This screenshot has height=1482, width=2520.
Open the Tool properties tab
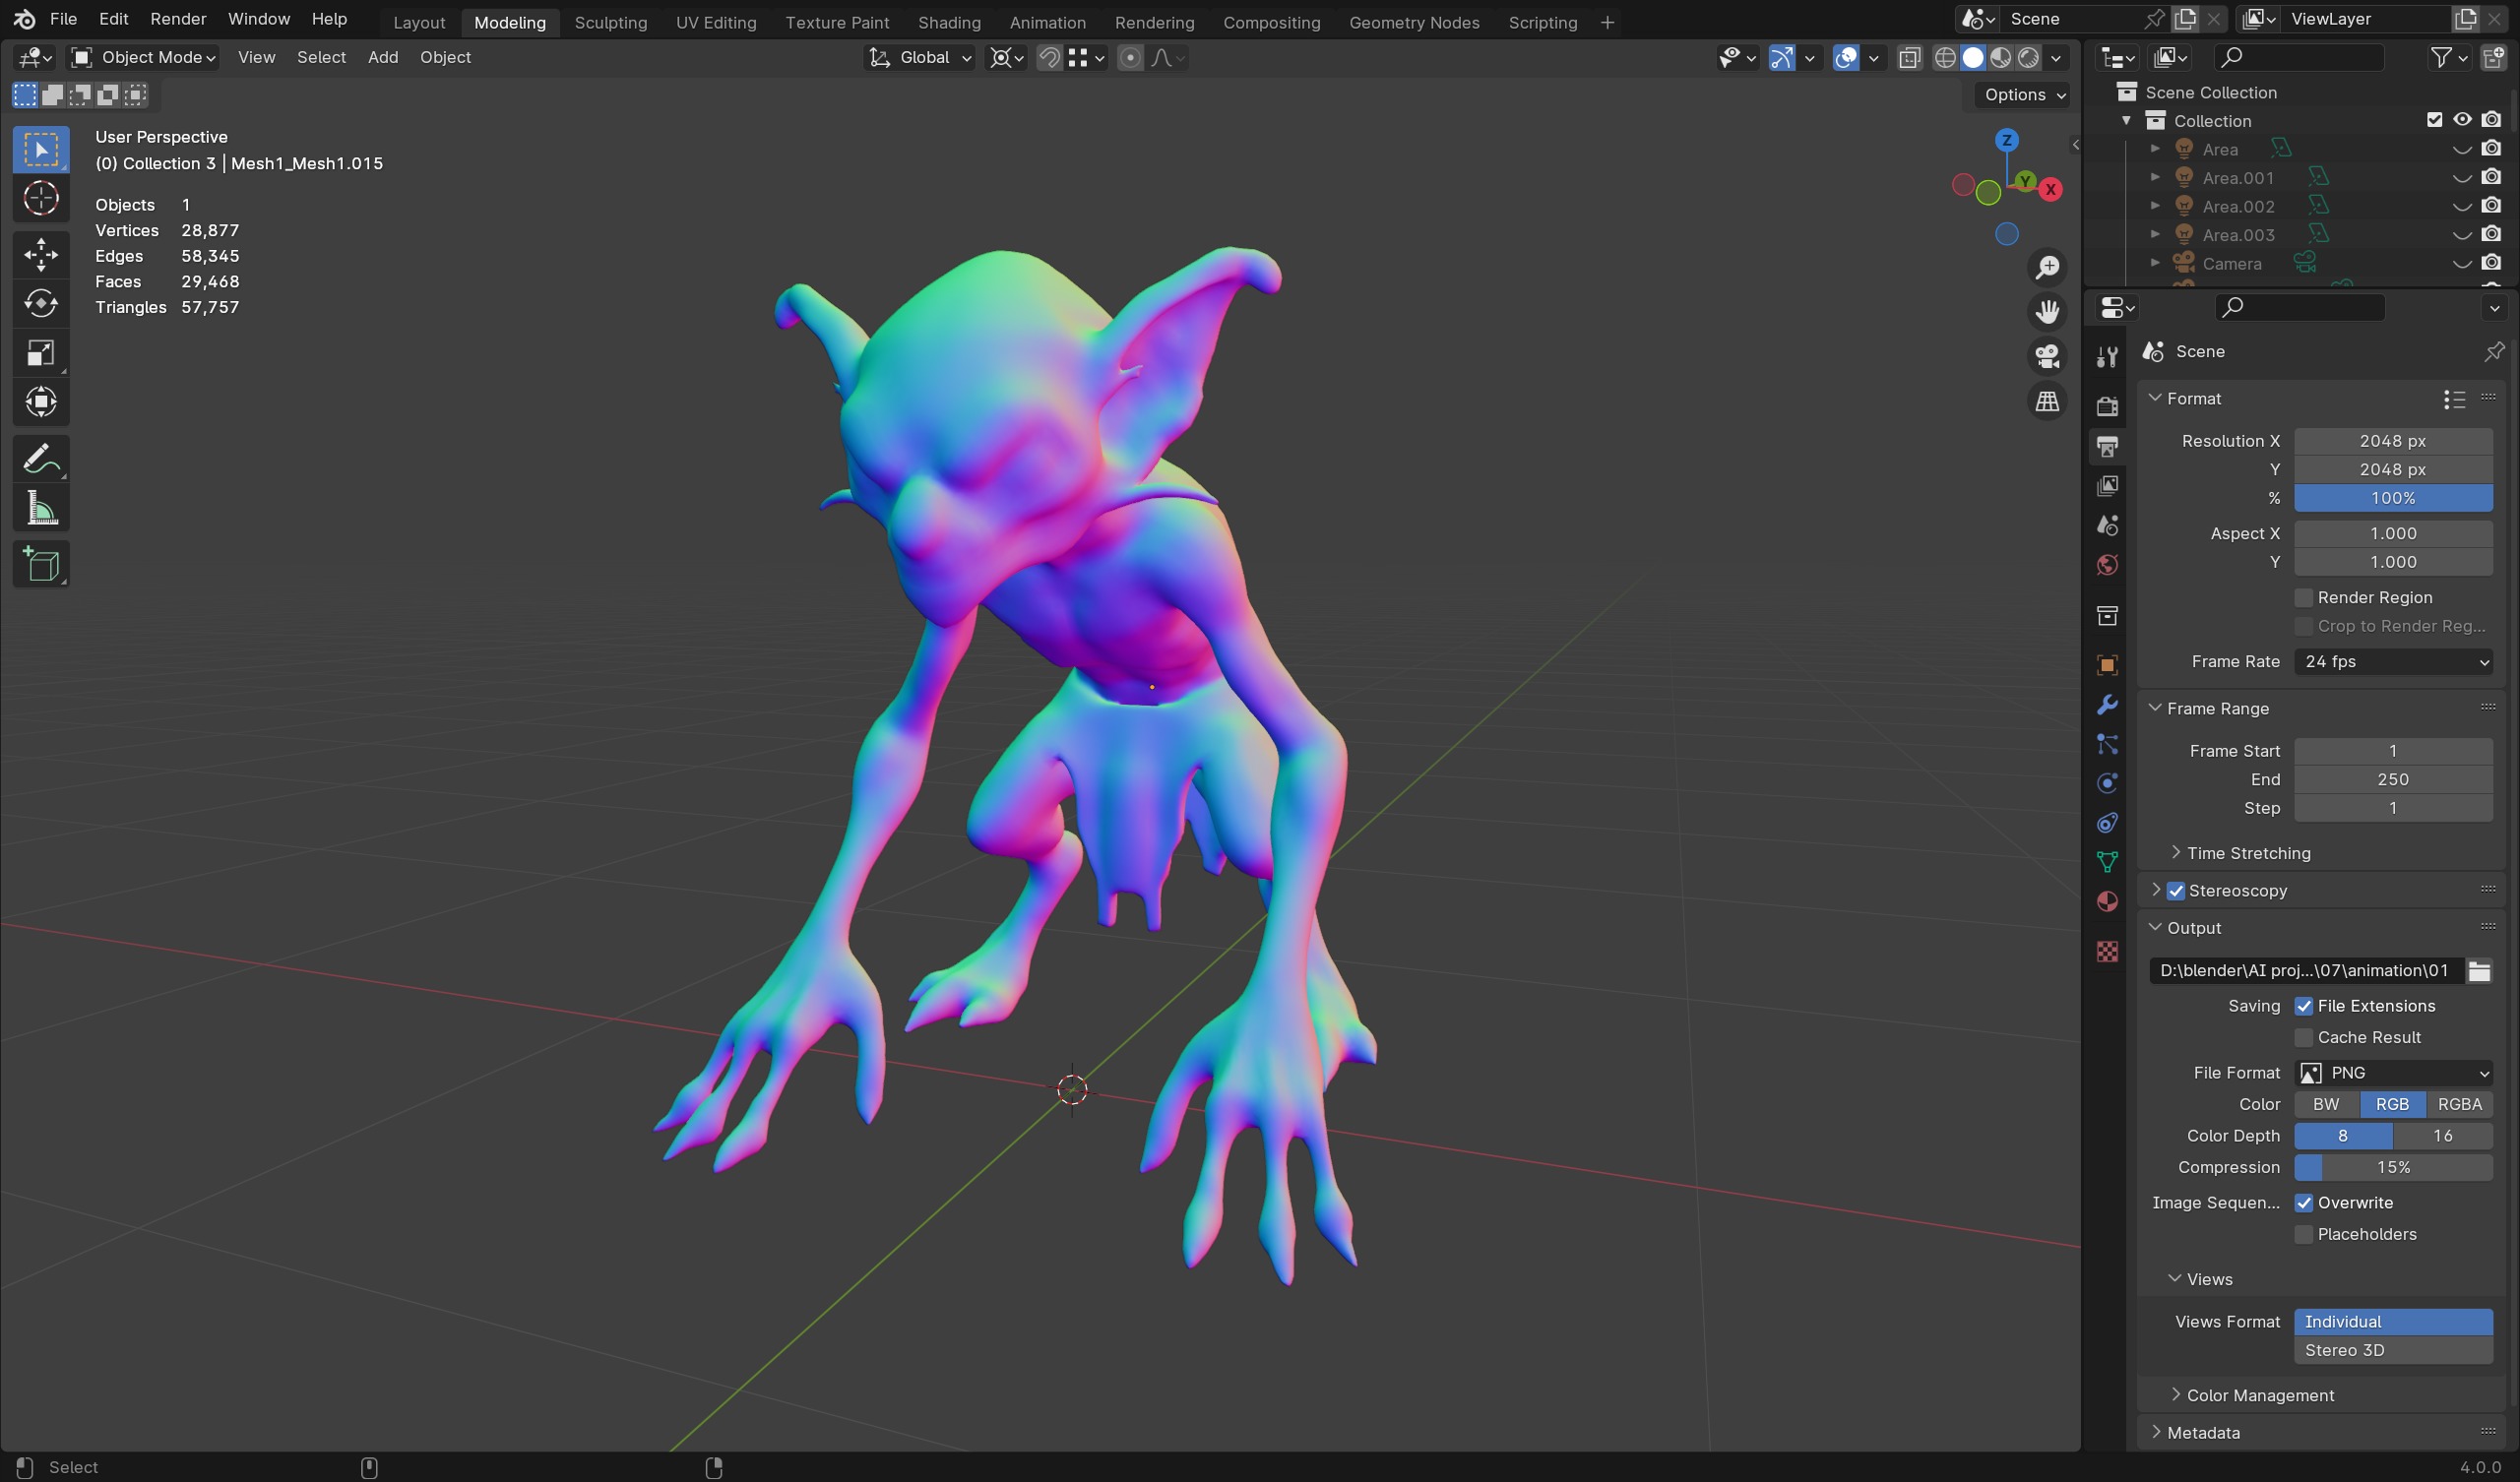coord(2107,357)
